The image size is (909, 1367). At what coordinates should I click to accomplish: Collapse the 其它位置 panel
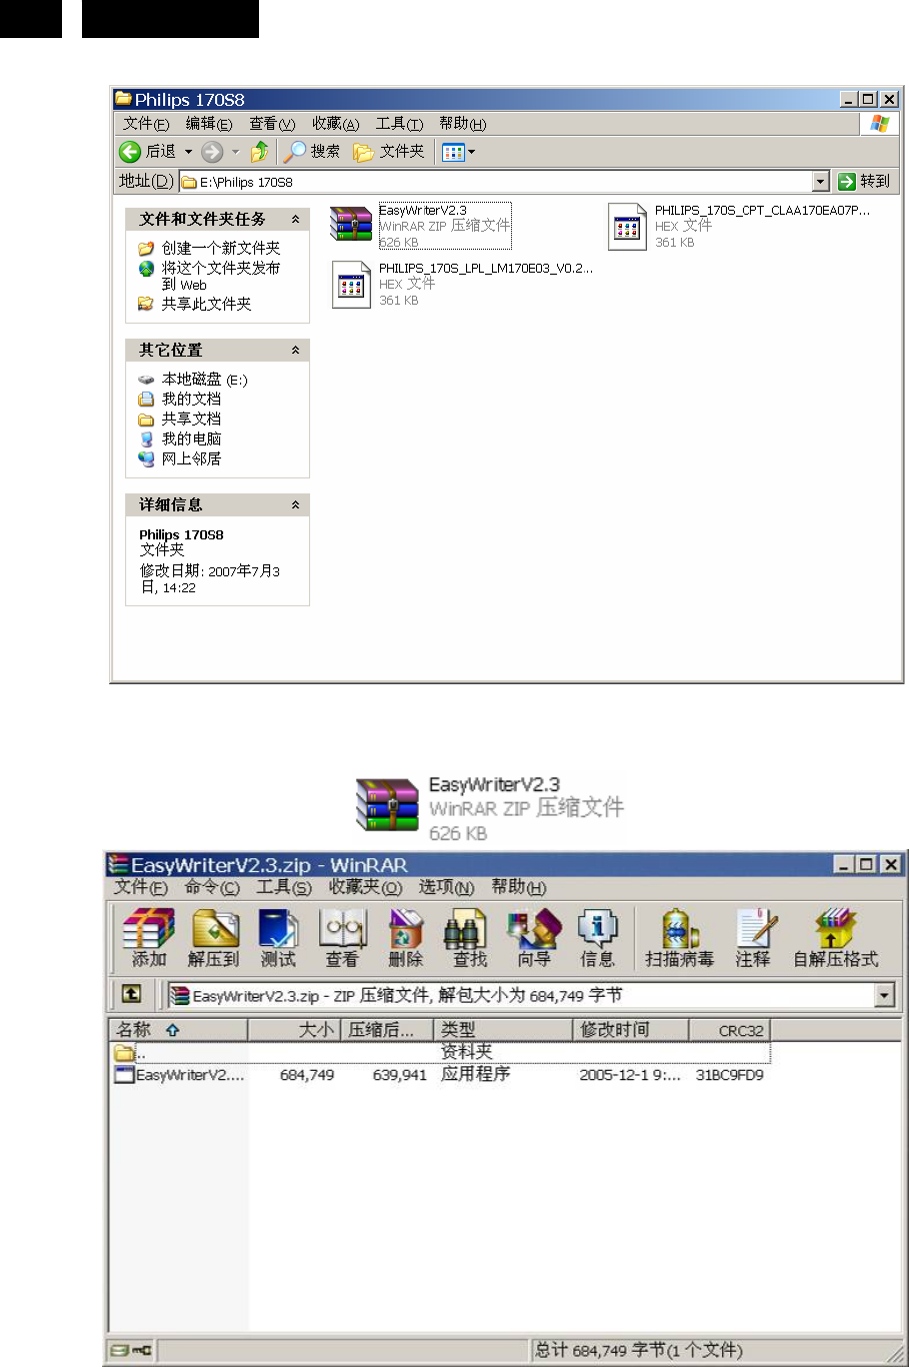pos(295,350)
